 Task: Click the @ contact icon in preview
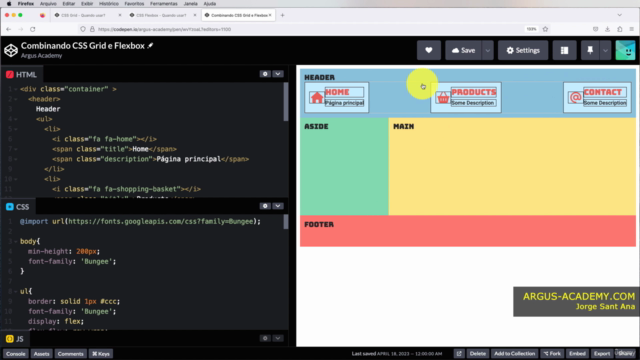point(576,98)
